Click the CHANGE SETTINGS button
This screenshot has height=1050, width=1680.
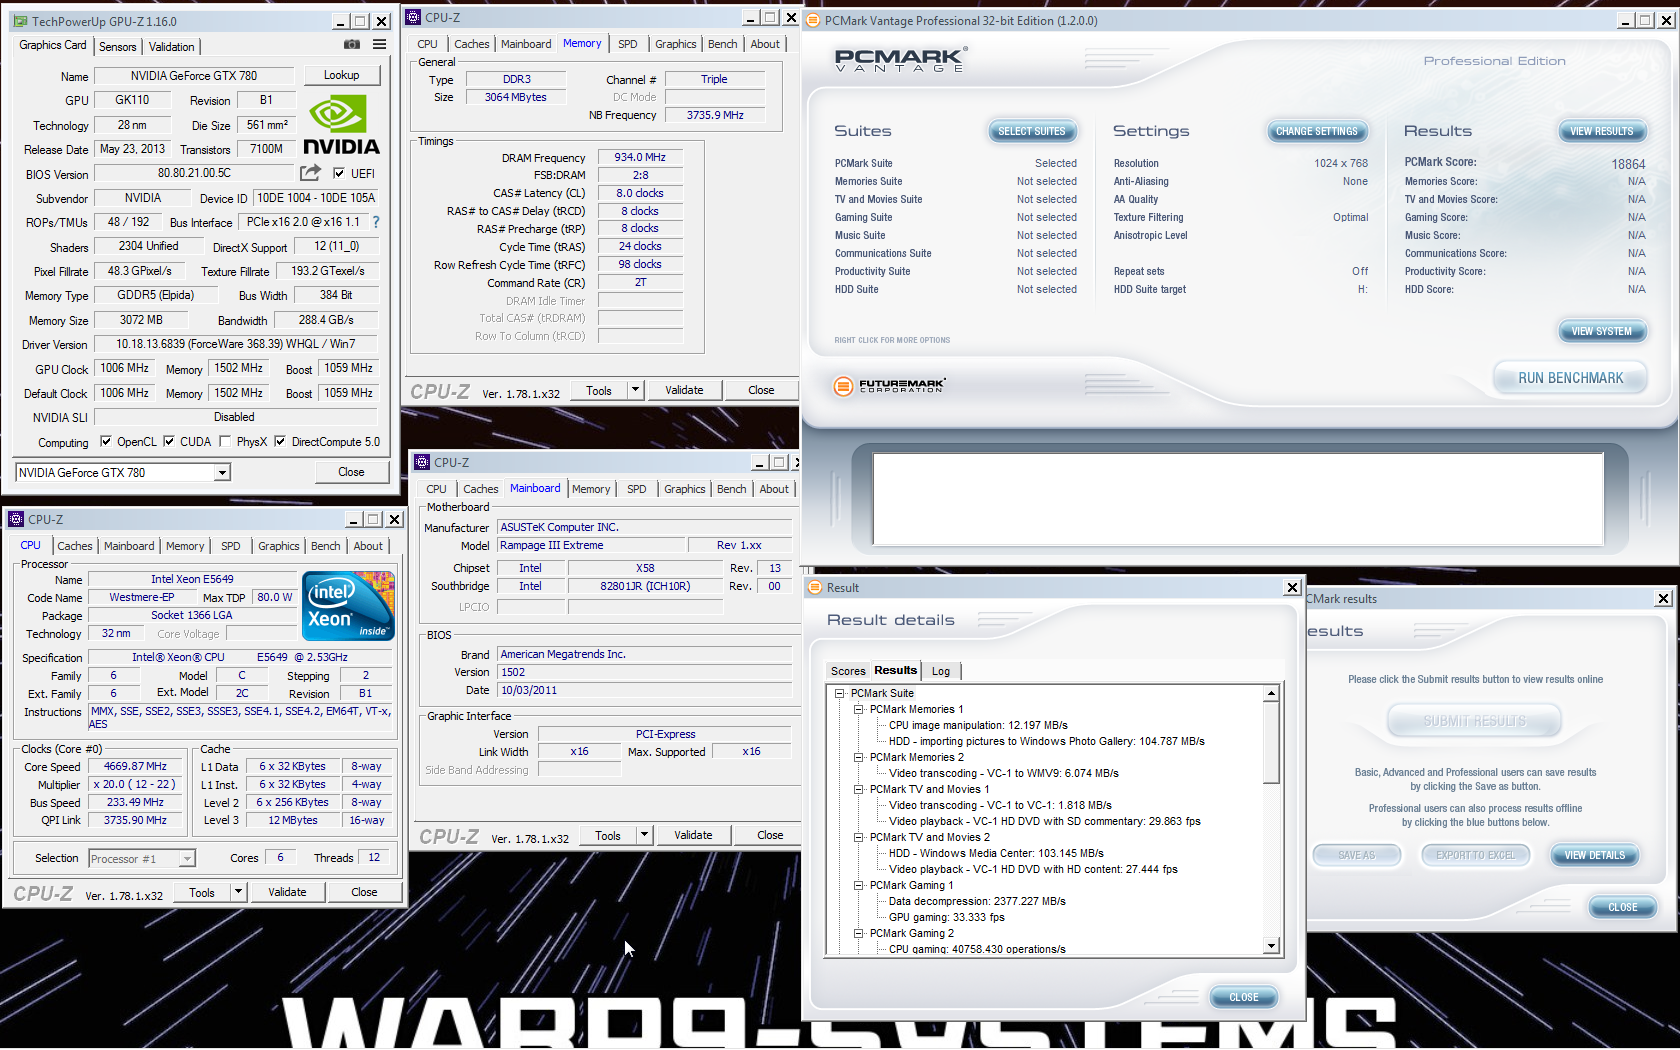point(1317,131)
